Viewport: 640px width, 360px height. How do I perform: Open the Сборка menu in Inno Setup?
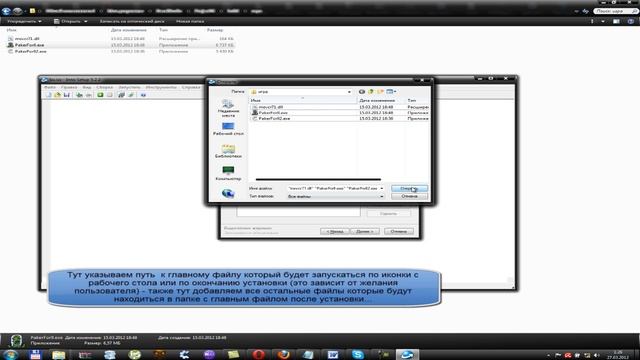[105, 87]
